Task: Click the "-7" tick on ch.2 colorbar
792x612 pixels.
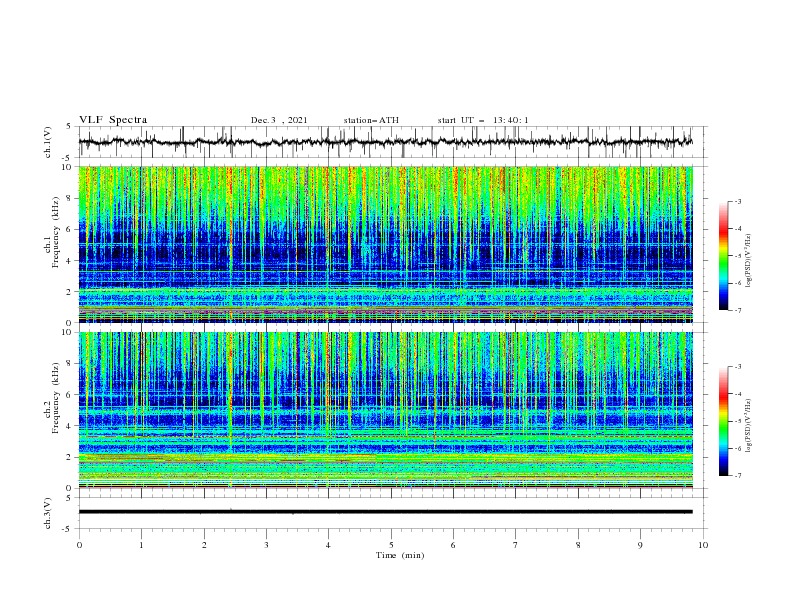Action: click(737, 476)
